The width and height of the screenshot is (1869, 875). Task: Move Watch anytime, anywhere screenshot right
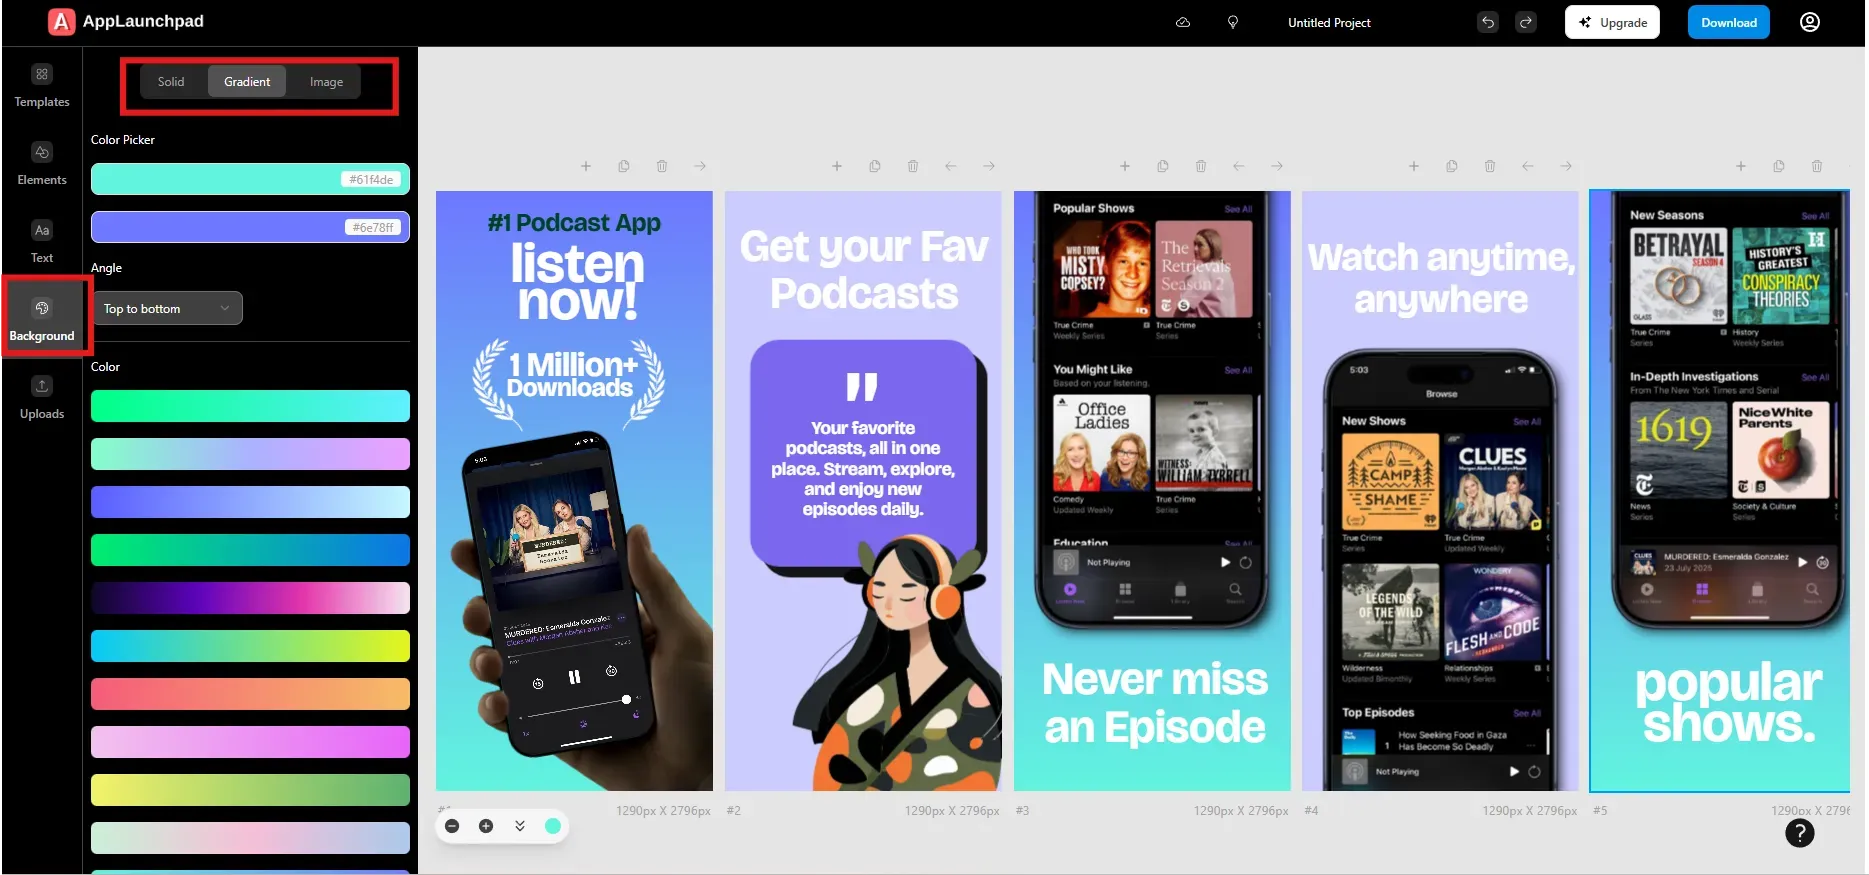1566,166
